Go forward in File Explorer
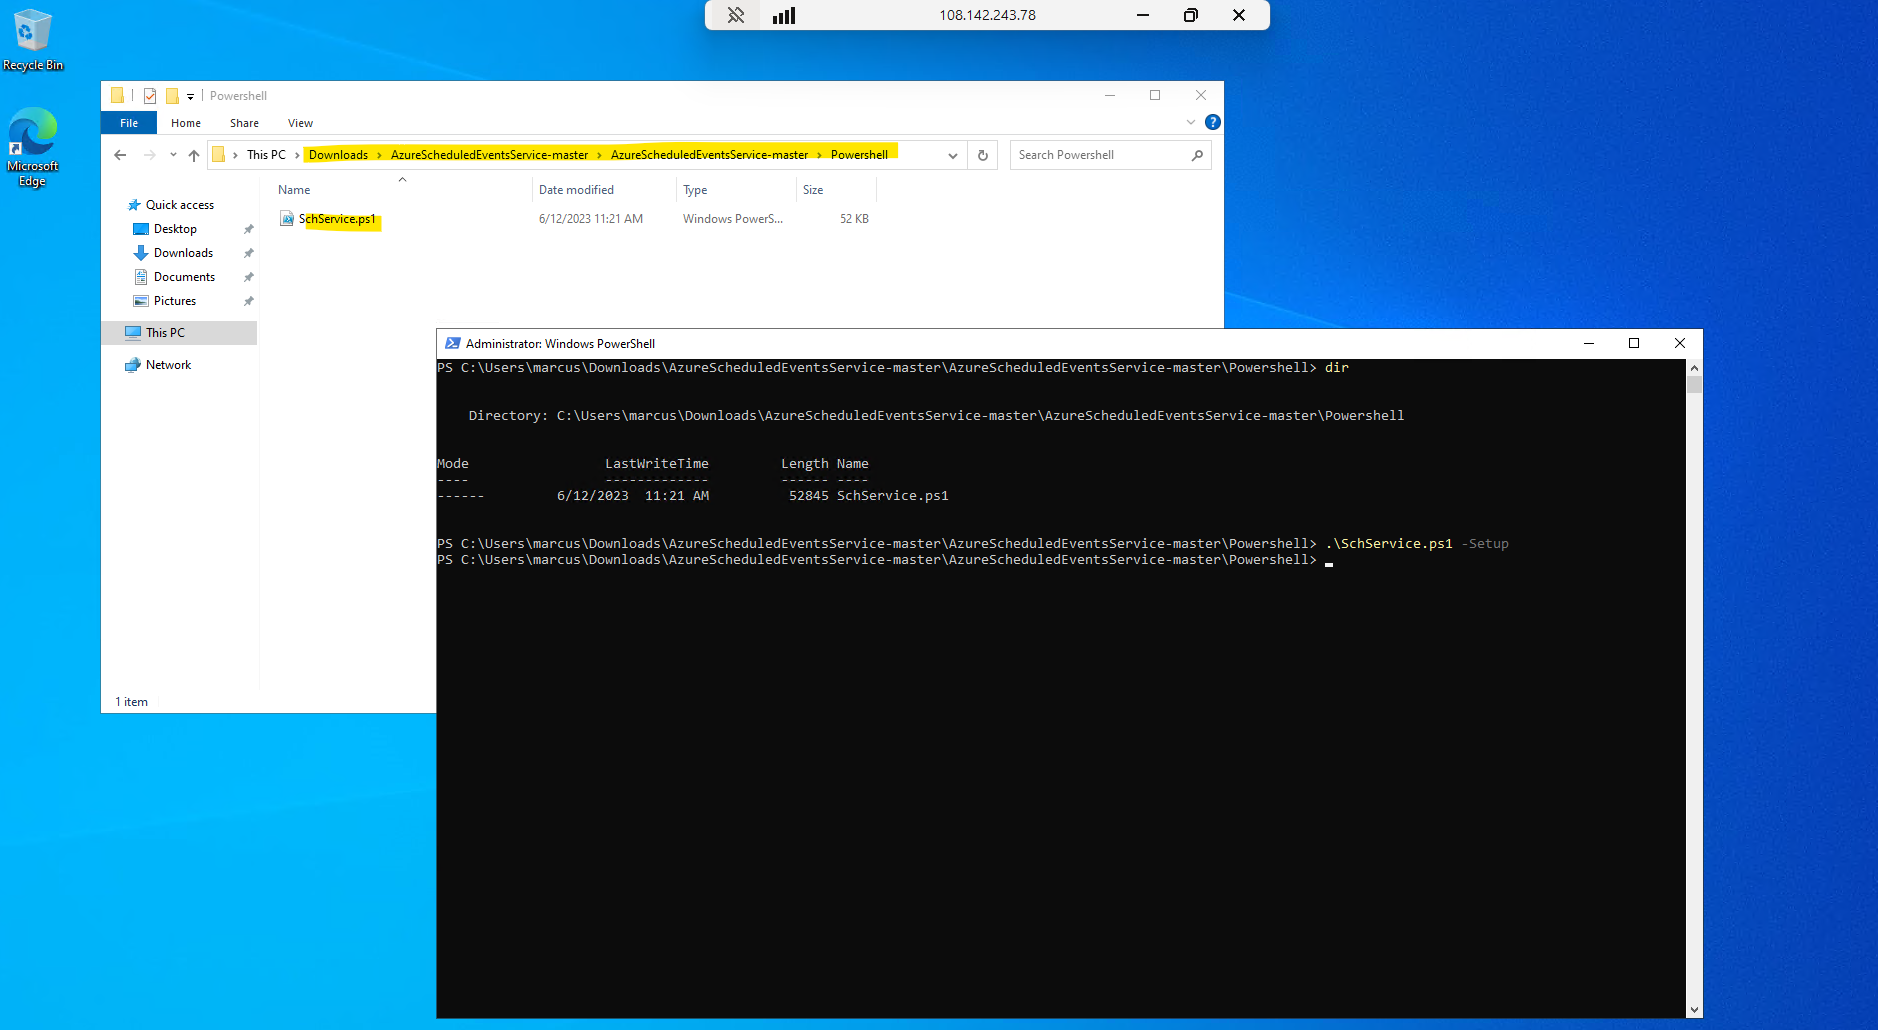The width and height of the screenshot is (1878, 1030). (149, 155)
